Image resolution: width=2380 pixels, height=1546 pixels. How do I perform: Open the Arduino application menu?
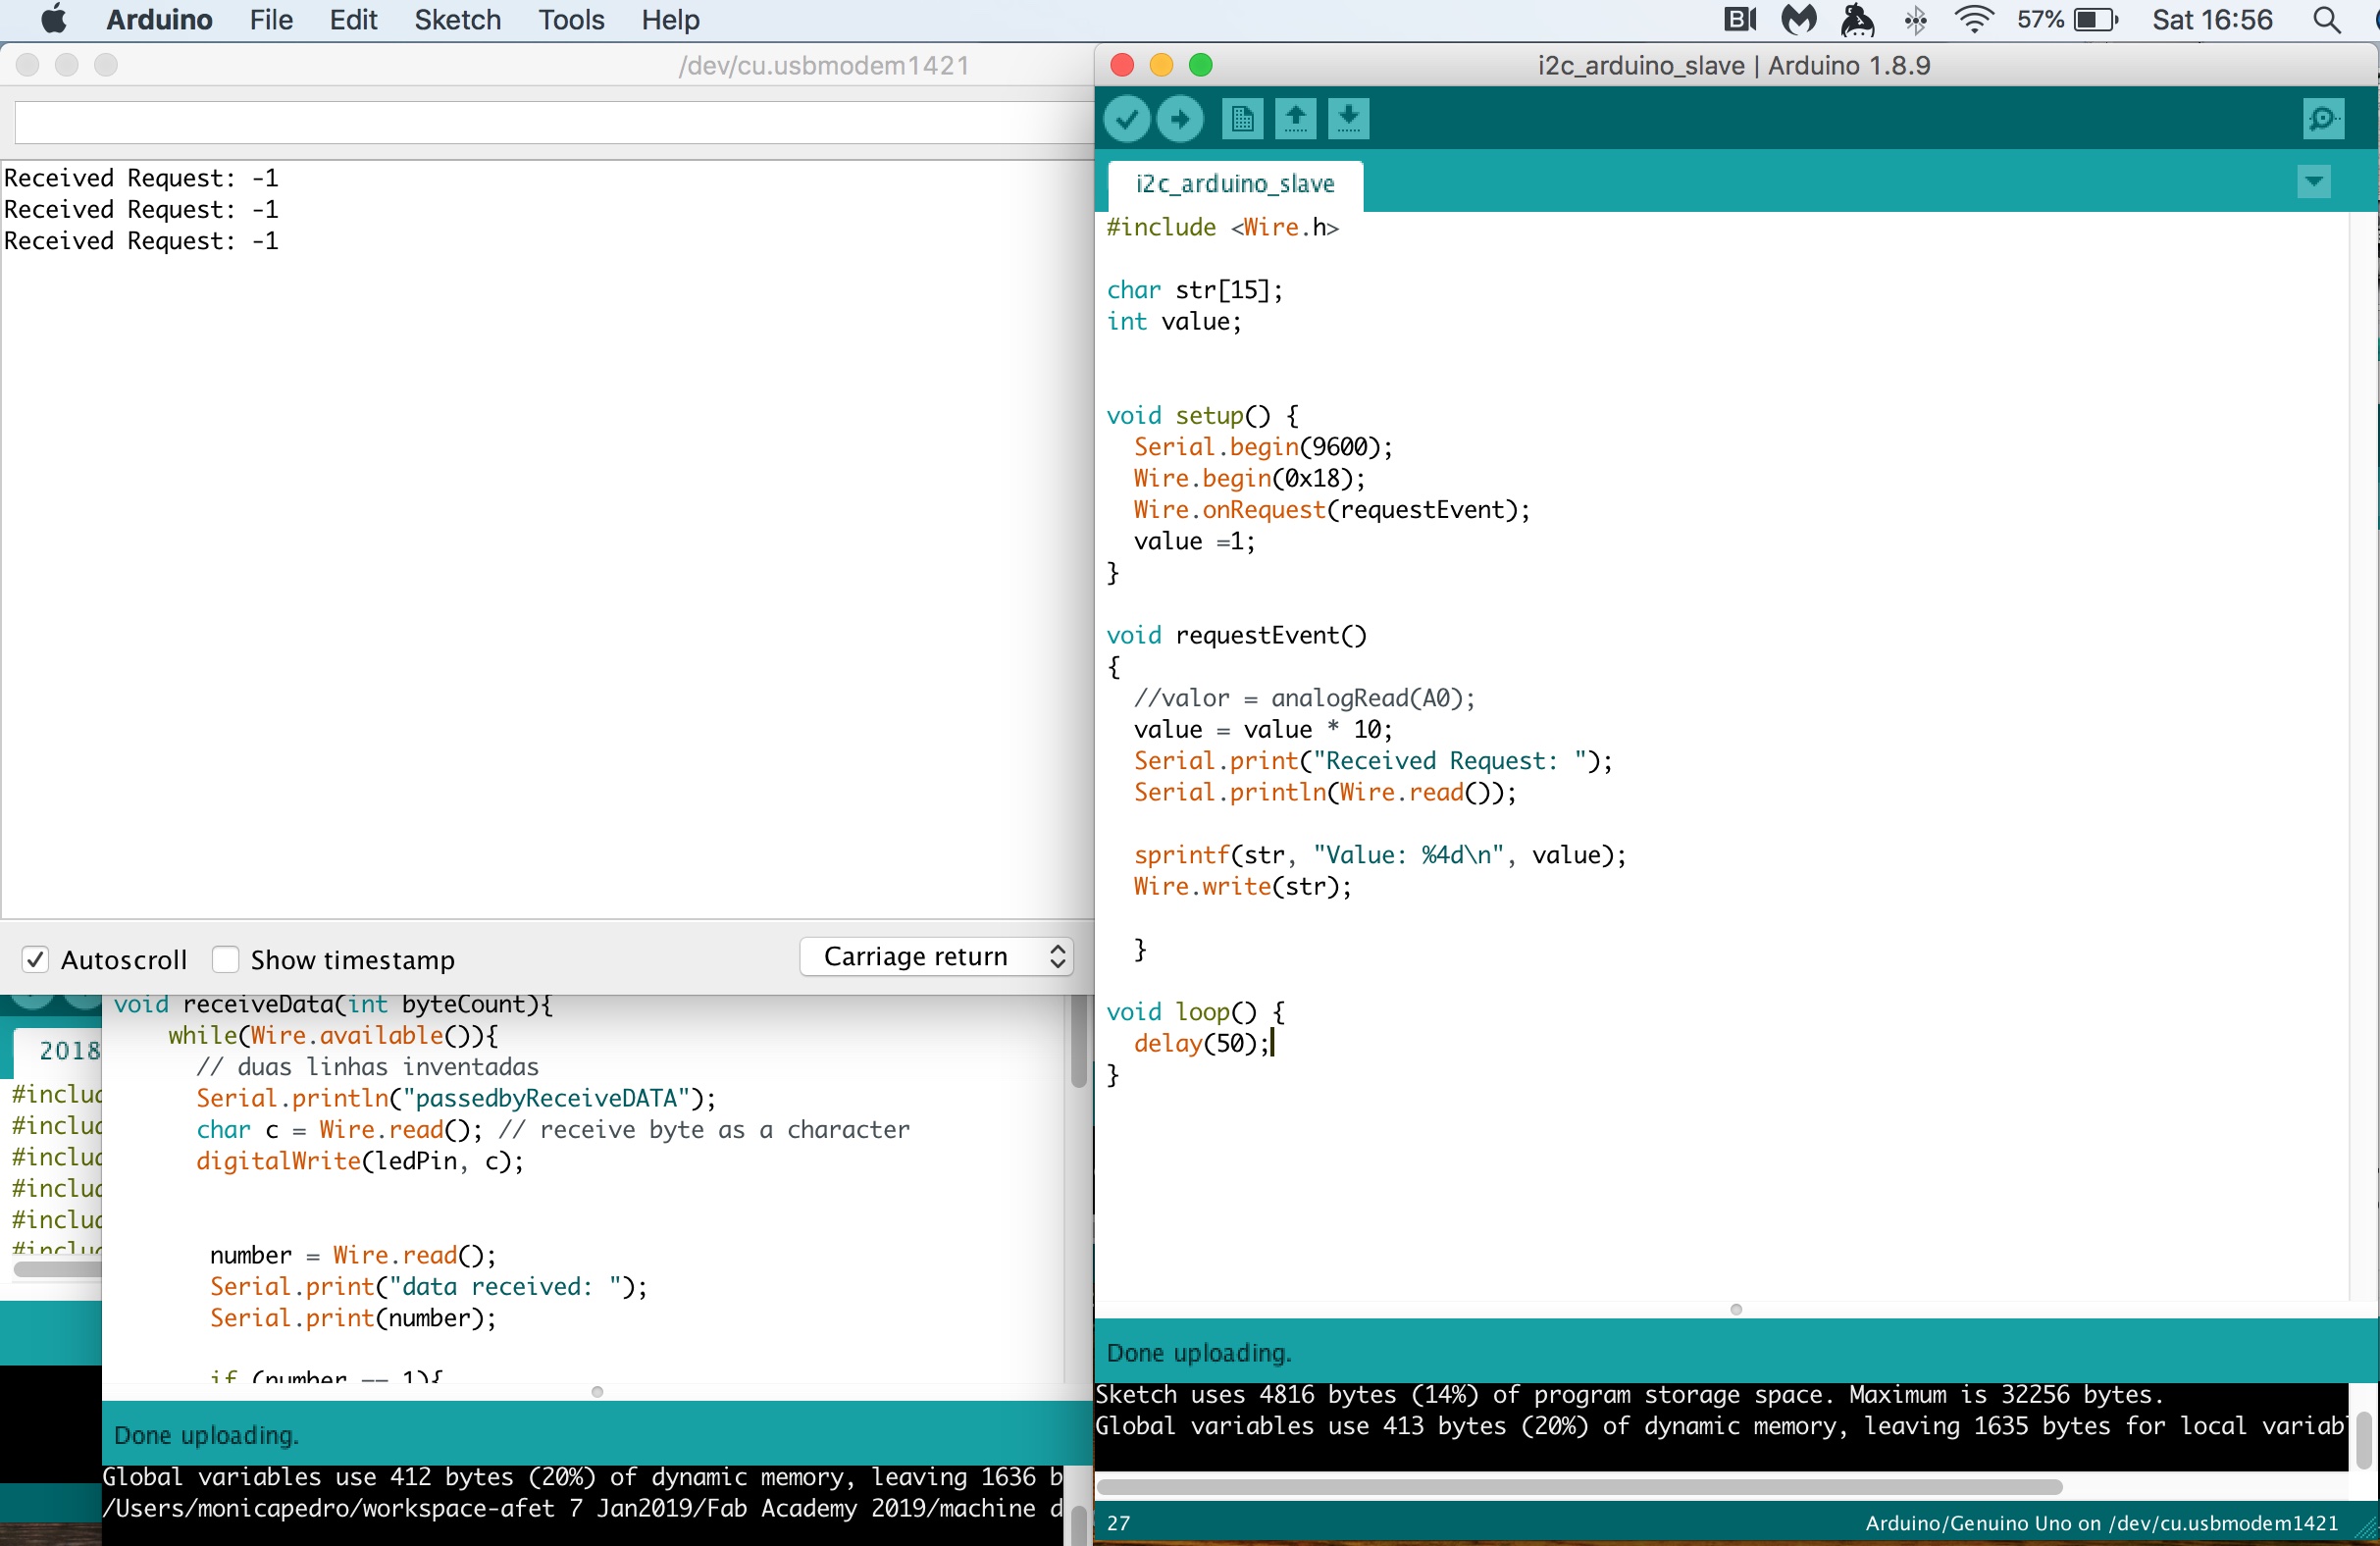tap(159, 19)
